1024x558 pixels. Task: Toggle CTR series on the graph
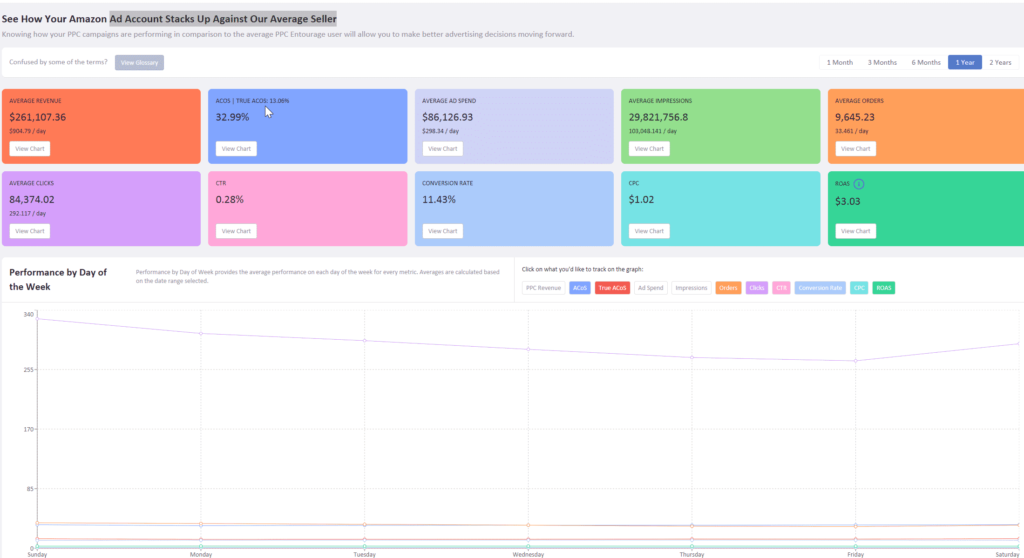[781, 288]
